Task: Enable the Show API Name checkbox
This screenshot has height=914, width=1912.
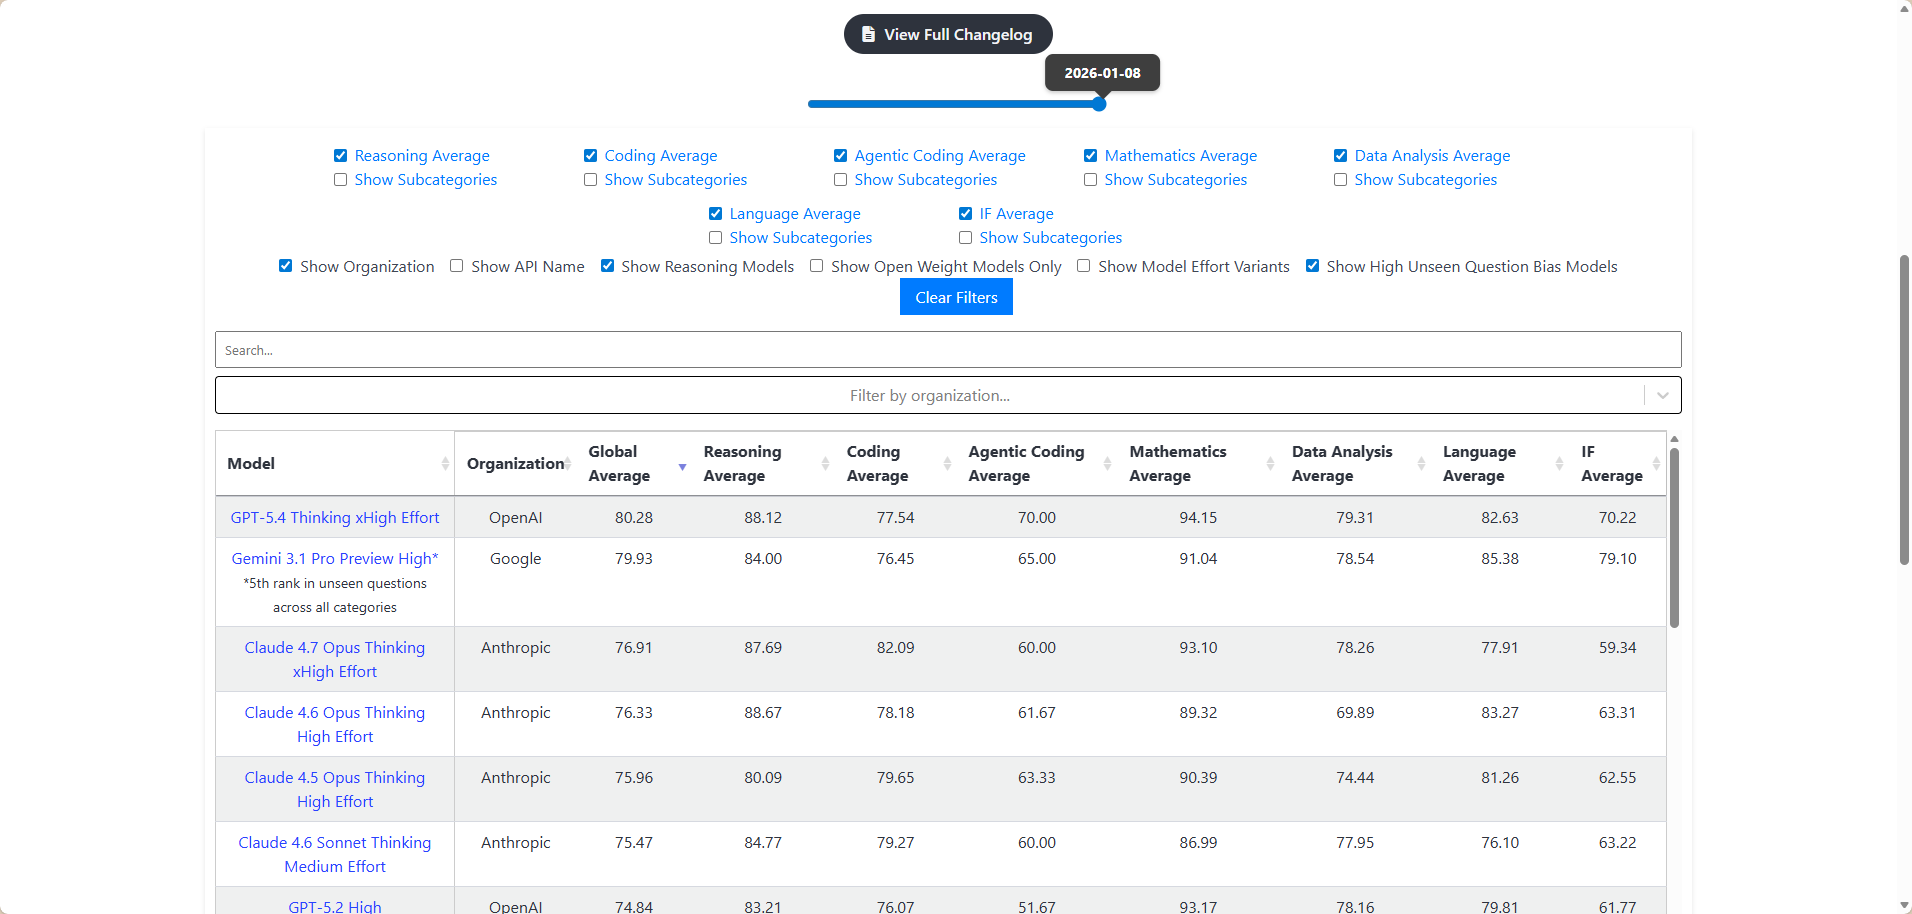Action: pos(456,266)
